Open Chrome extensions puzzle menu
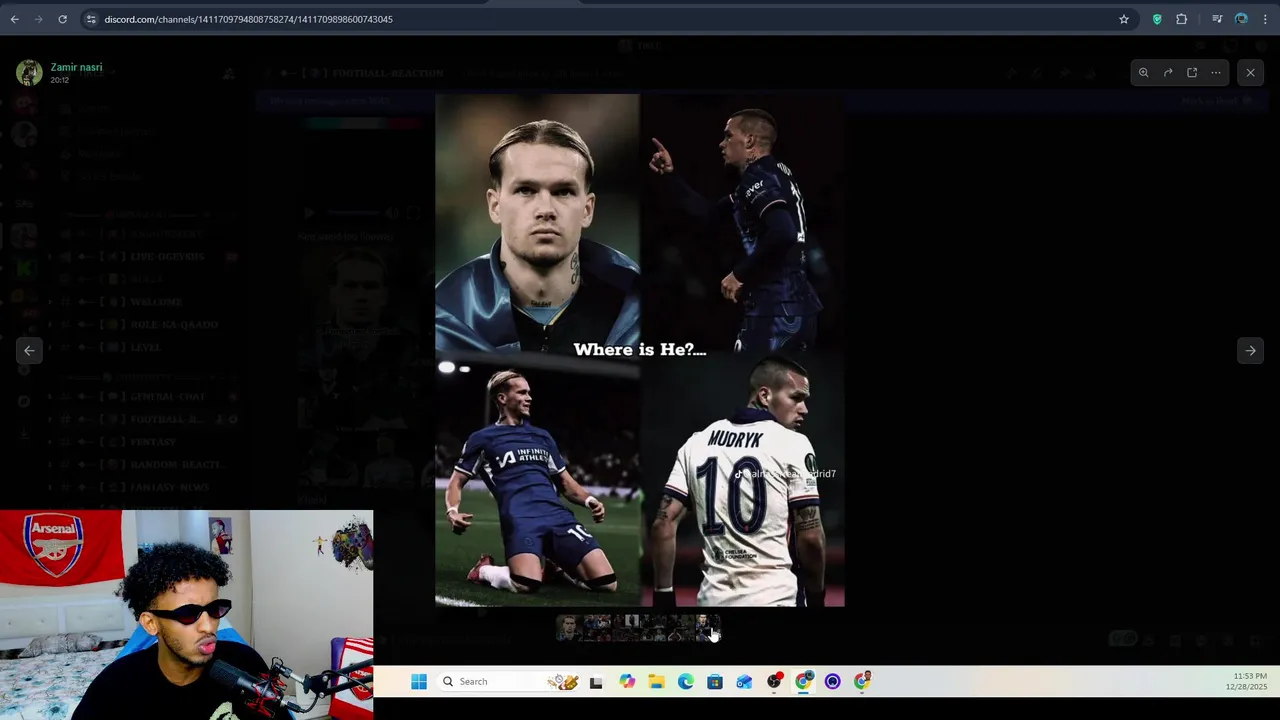 (1181, 19)
